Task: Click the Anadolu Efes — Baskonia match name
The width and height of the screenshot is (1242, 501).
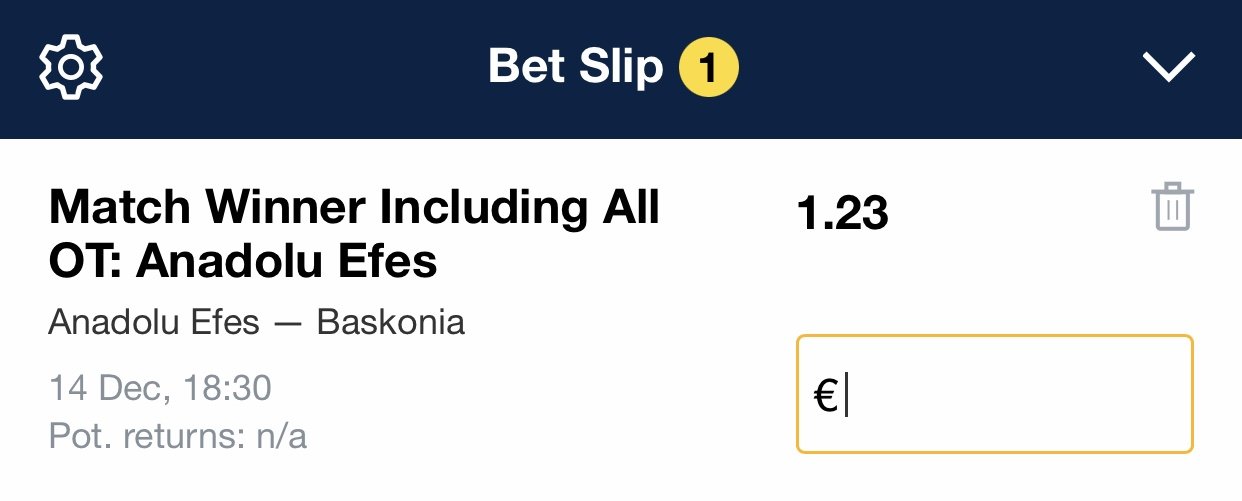Action: (x=256, y=323)
